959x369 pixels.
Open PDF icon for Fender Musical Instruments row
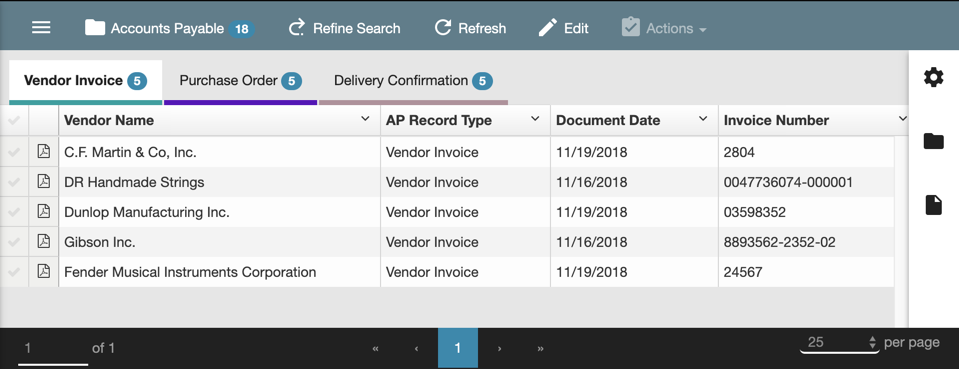click(x=43, y=272)
